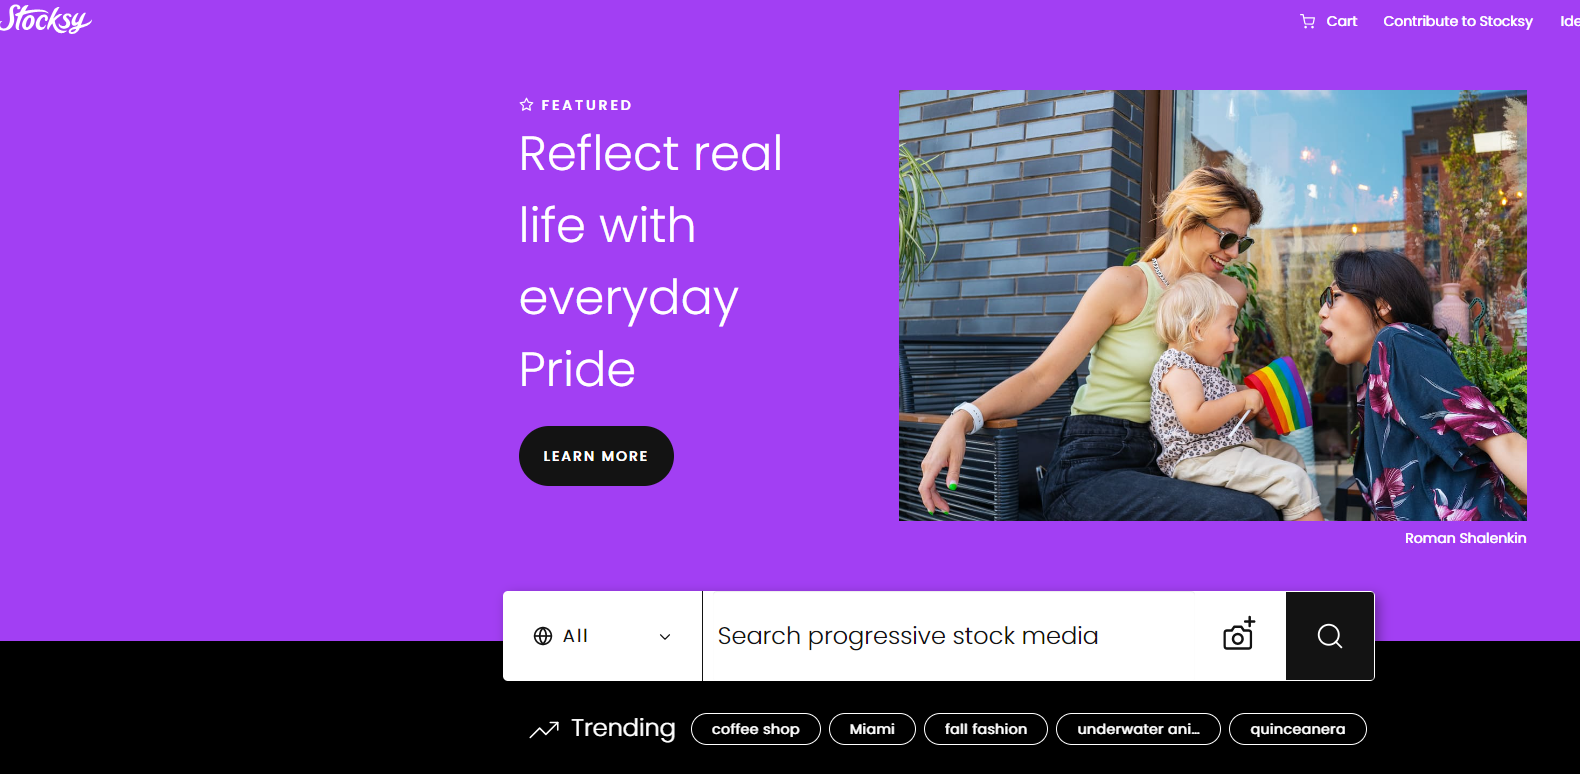Click the camera search-by-image icon
The image size is (1580, 774).
pos(1239,634)
